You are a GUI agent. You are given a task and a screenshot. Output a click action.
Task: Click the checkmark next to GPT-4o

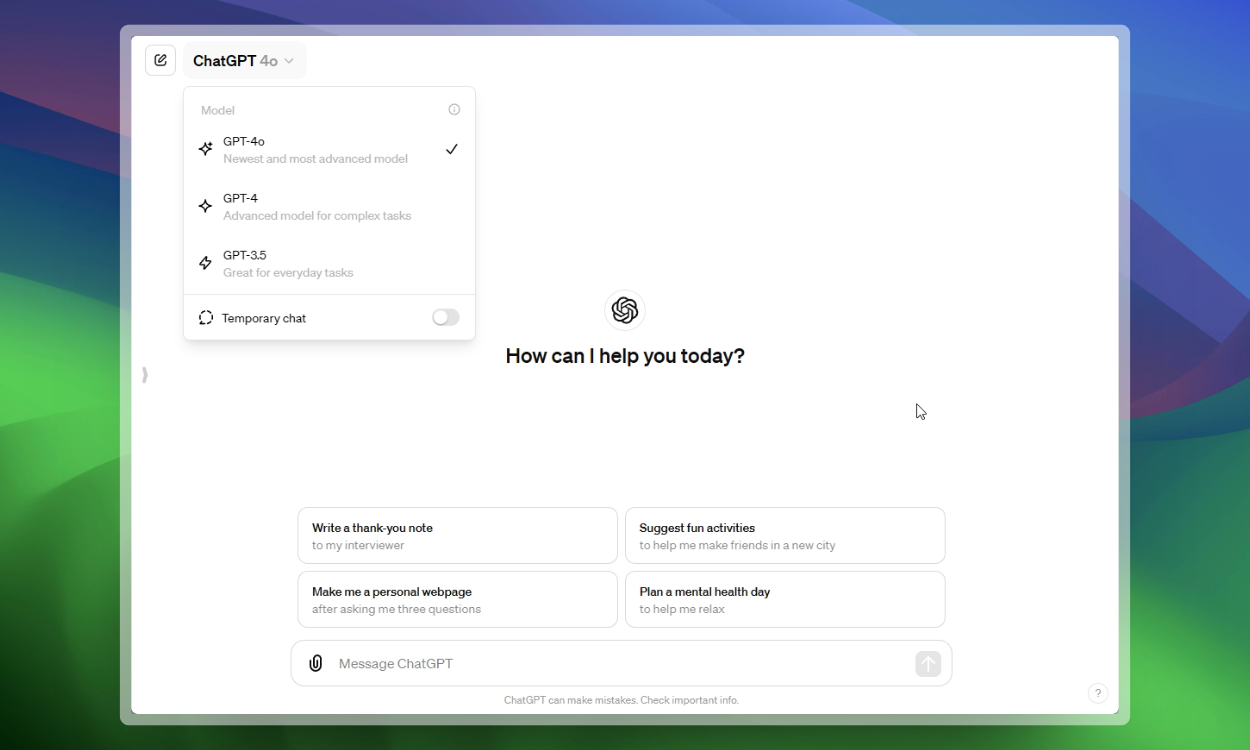[452, 149]
